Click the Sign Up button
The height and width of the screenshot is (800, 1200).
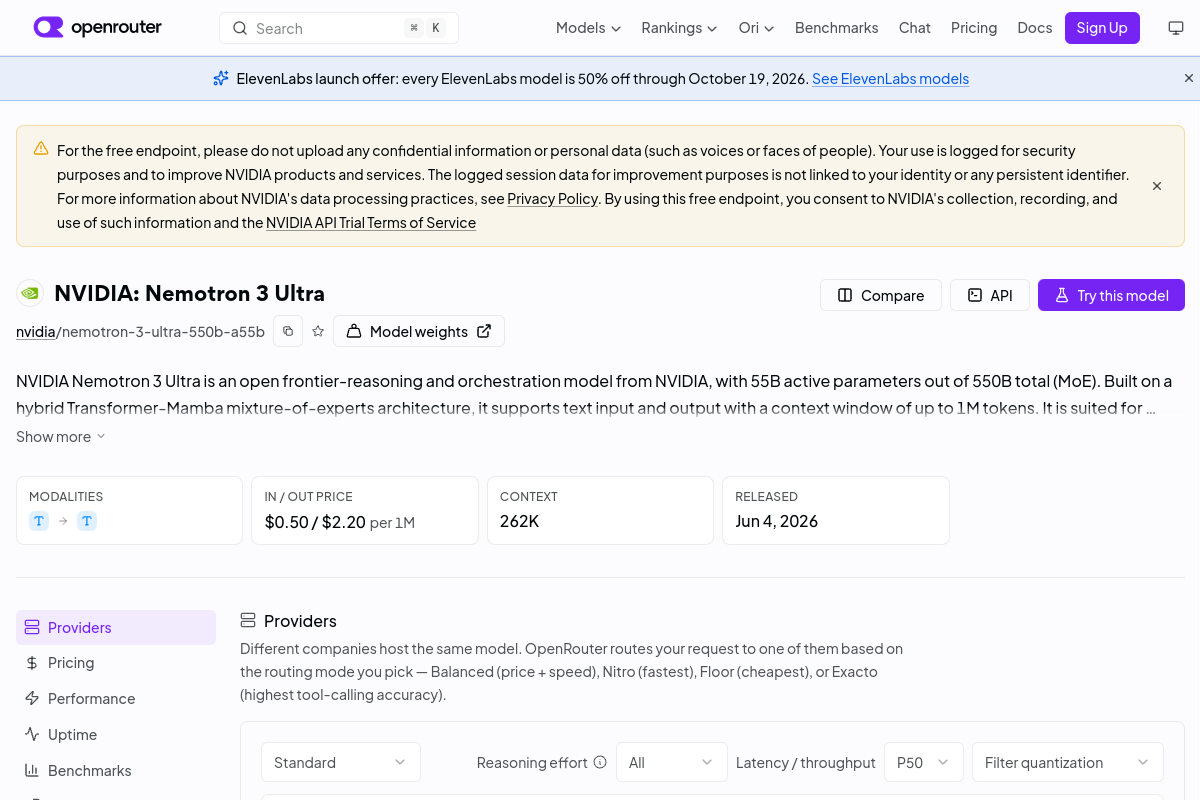(1102, 28)
